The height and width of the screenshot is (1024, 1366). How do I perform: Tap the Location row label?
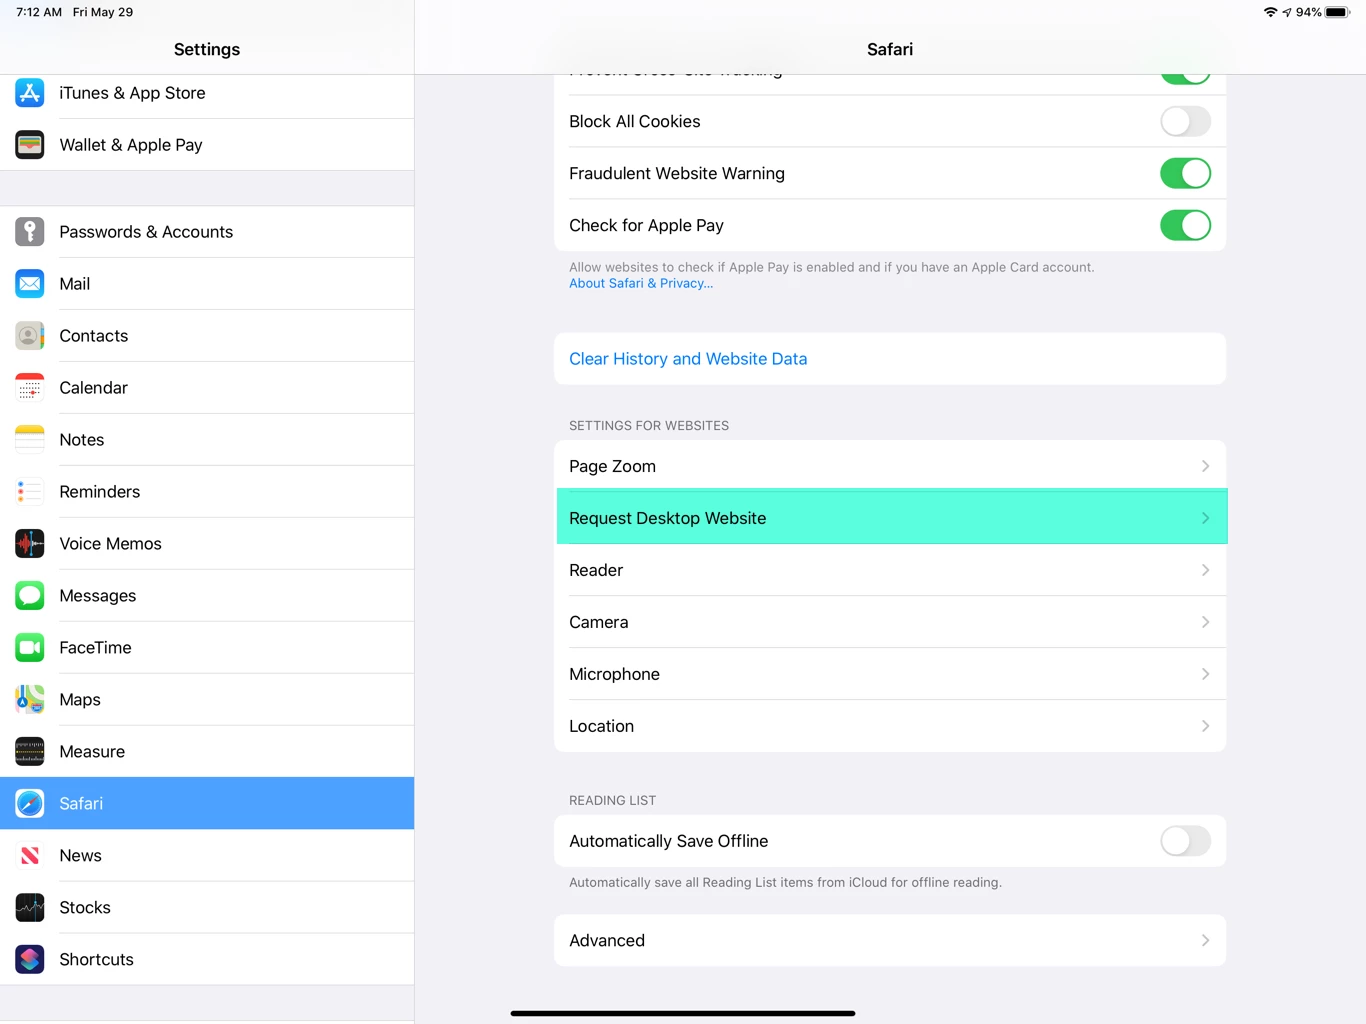coord(601,727)
